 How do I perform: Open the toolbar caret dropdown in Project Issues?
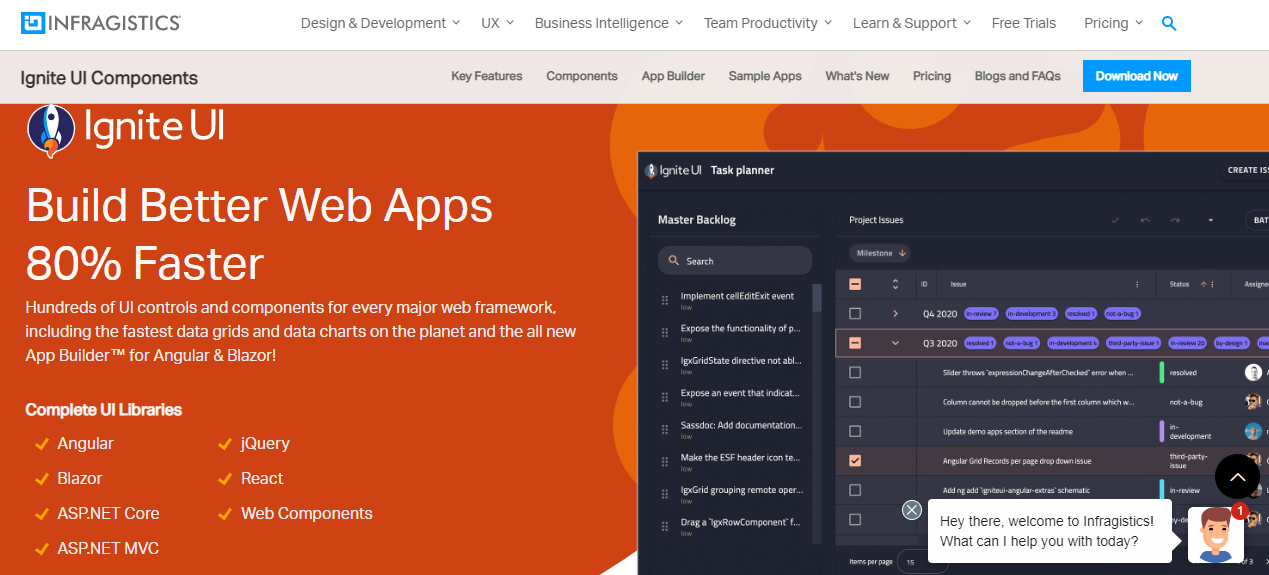coord(1210,220)
